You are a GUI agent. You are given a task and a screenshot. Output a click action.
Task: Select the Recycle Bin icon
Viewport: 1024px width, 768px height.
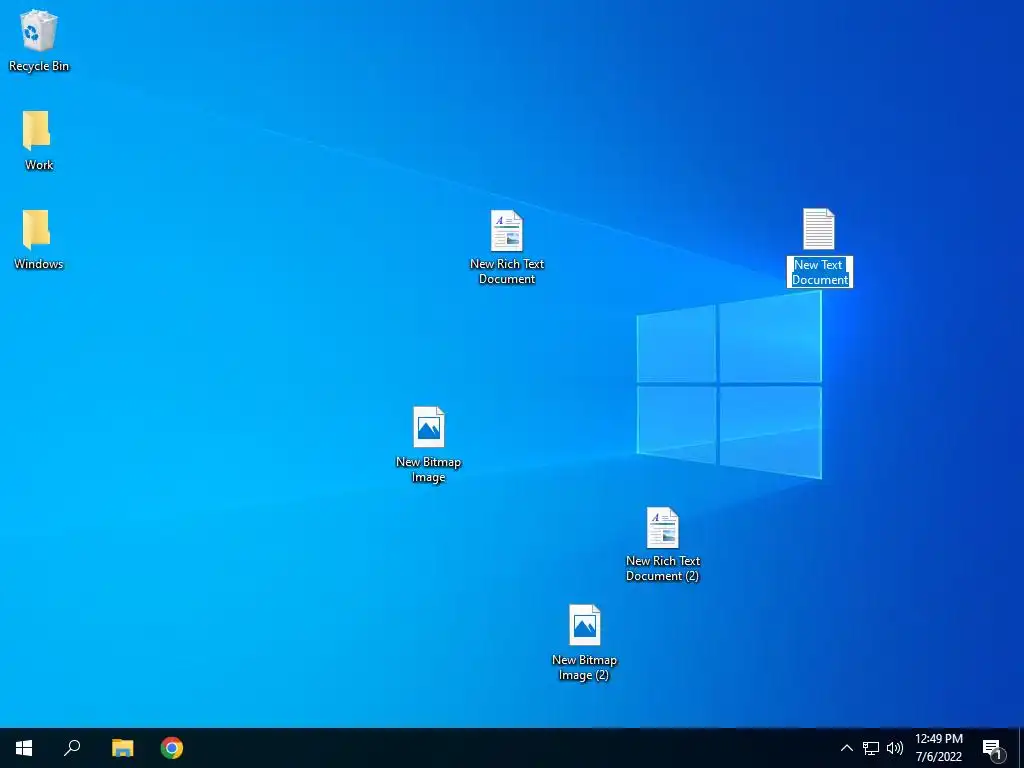pos(39,31)
